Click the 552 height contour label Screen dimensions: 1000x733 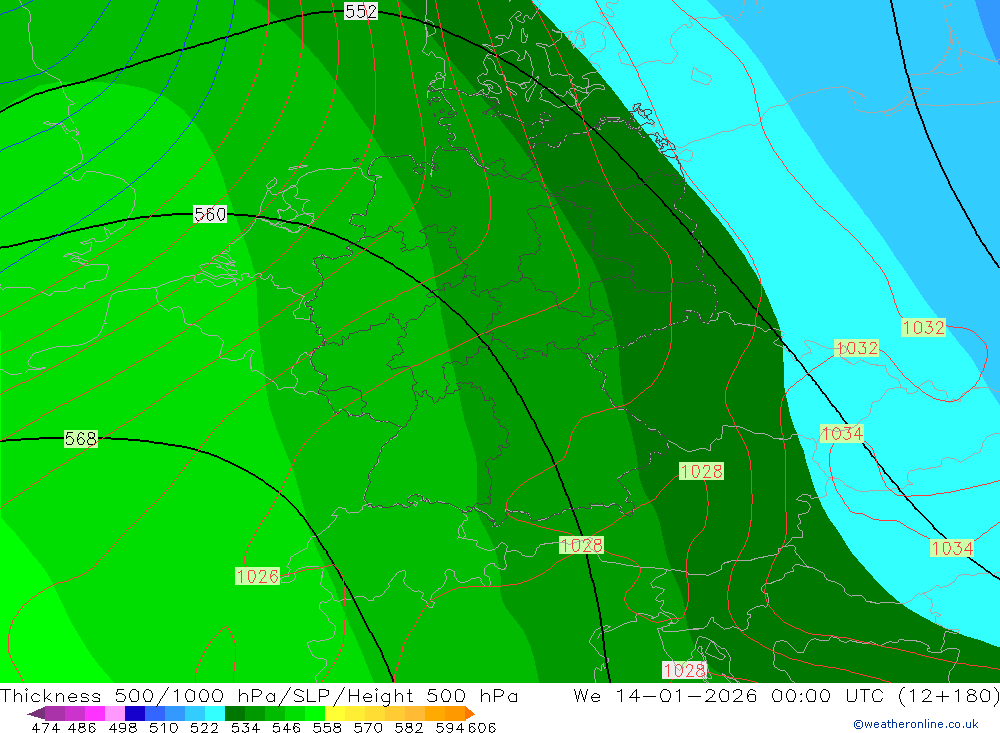click(361, 11)
